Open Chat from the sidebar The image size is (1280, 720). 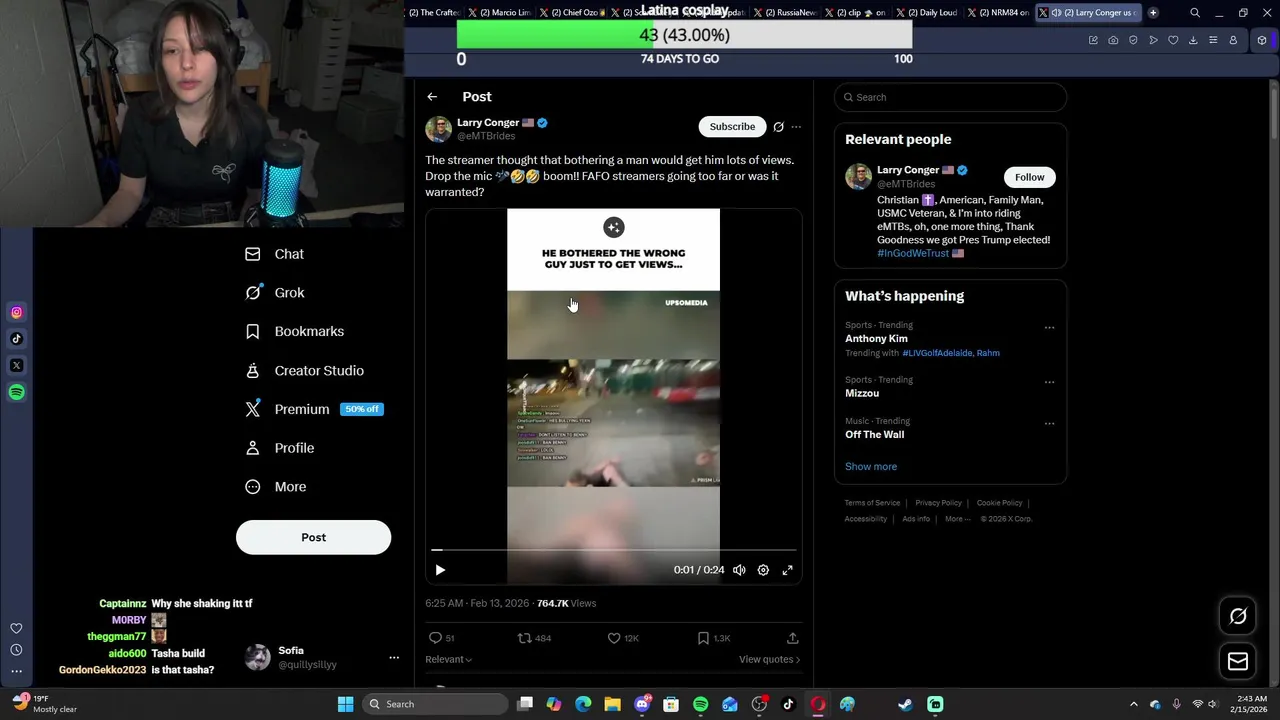tap(275, 254)
